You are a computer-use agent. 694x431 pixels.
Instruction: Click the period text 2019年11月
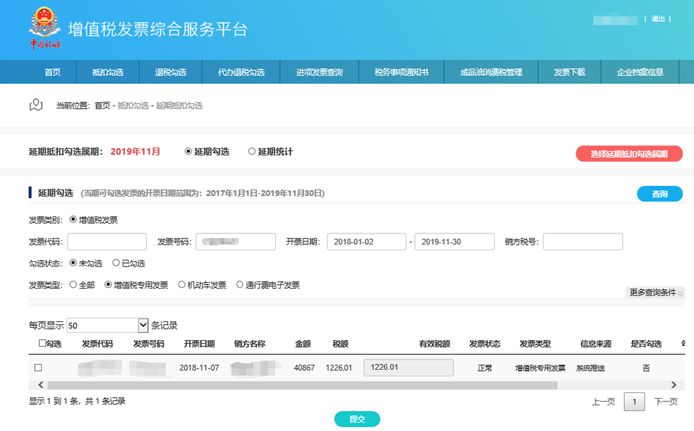tap(135, 152)
